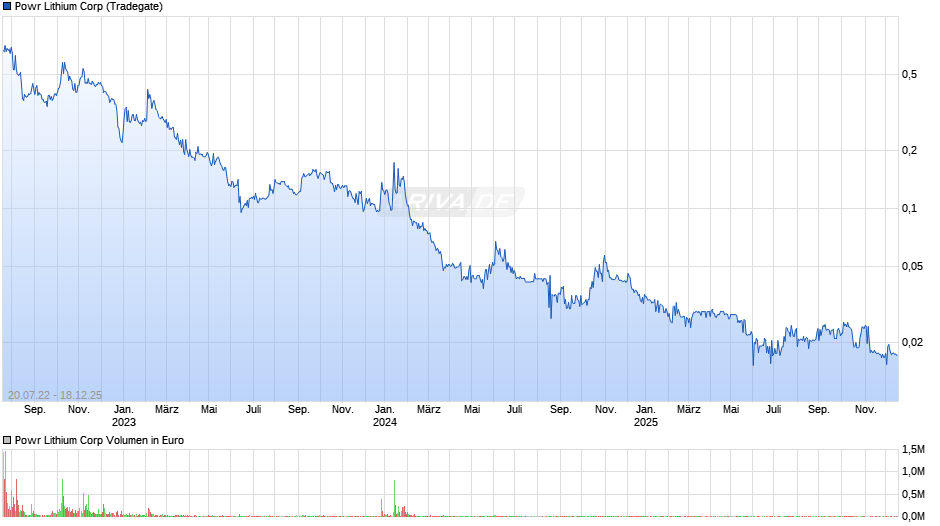Viewport: 940px width, 526px height.
Task: Click the 0,05 price axis label
Action: click(912, 266)
